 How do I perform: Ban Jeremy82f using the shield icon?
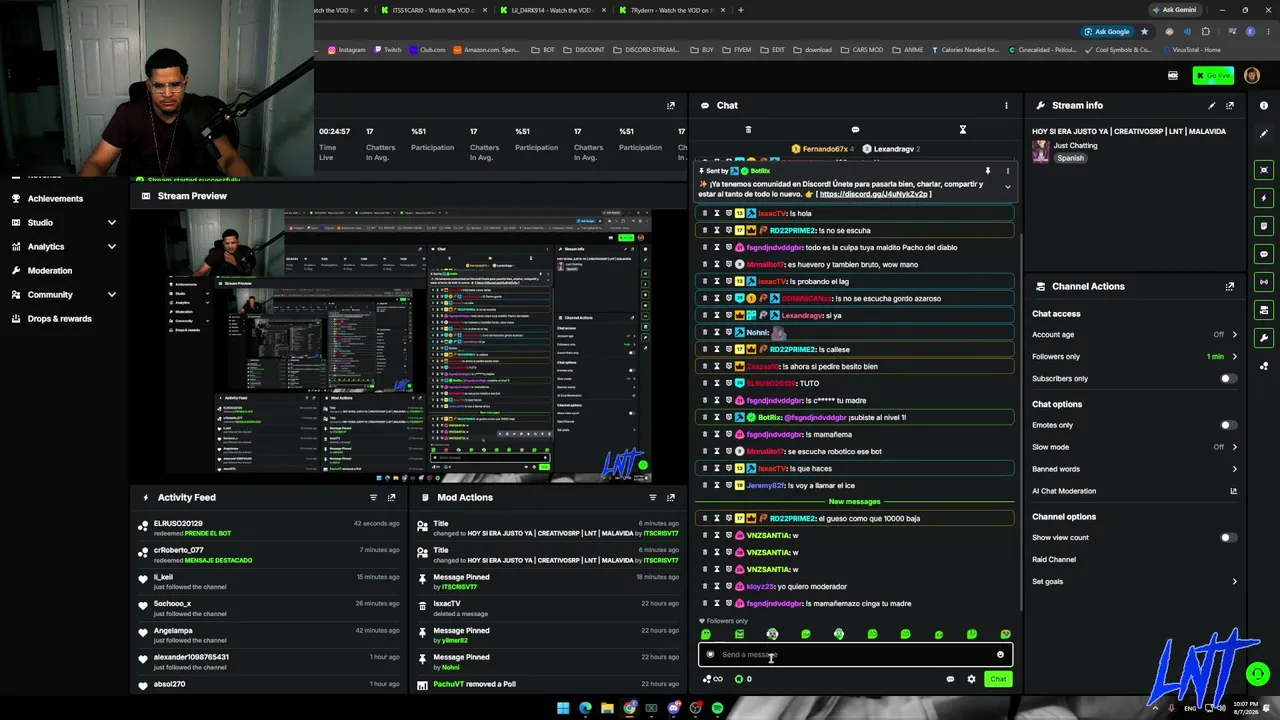(728, 485)
